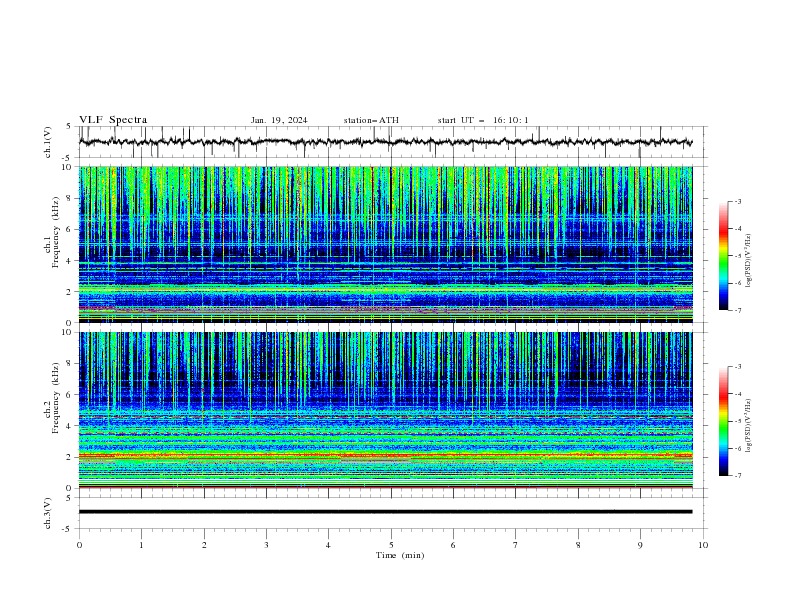This screenshot has width=792, height=612.
Task: Click the ch.2 color bar "-7" label
Action: click(x=738, y=475)
